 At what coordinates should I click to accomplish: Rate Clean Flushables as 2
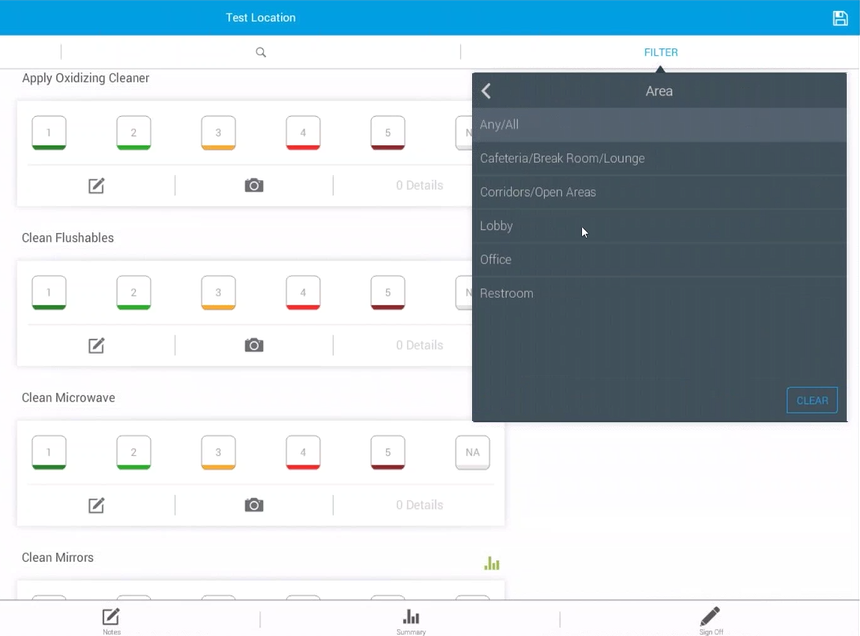pos(134,293)
